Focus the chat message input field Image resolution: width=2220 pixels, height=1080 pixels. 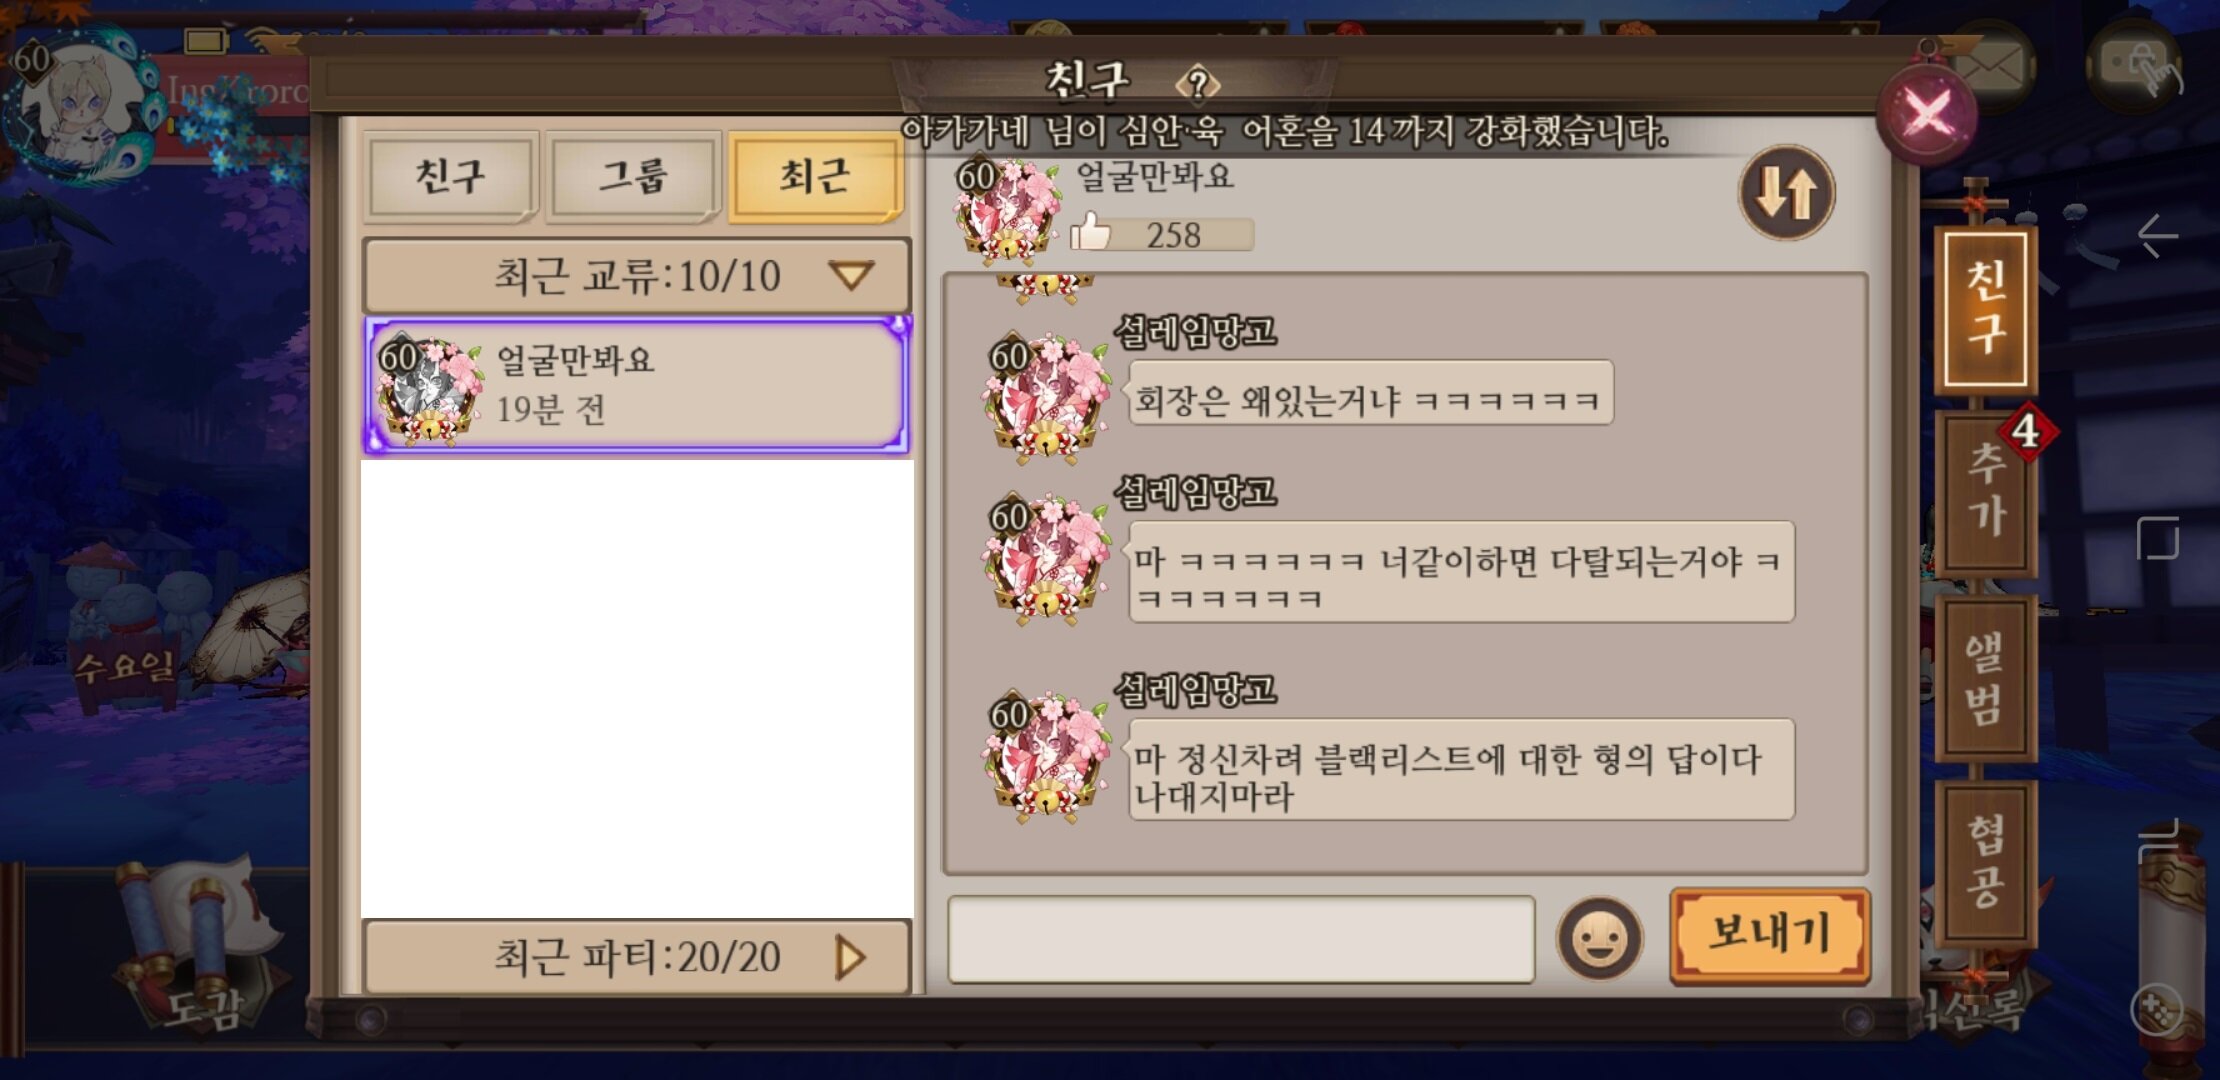[1240, 939]
